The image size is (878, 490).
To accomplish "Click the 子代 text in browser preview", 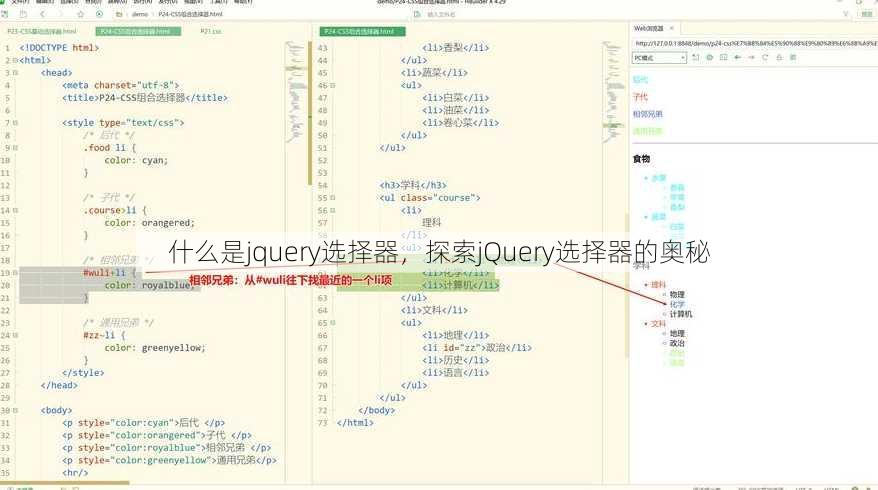I will (640, 97).
